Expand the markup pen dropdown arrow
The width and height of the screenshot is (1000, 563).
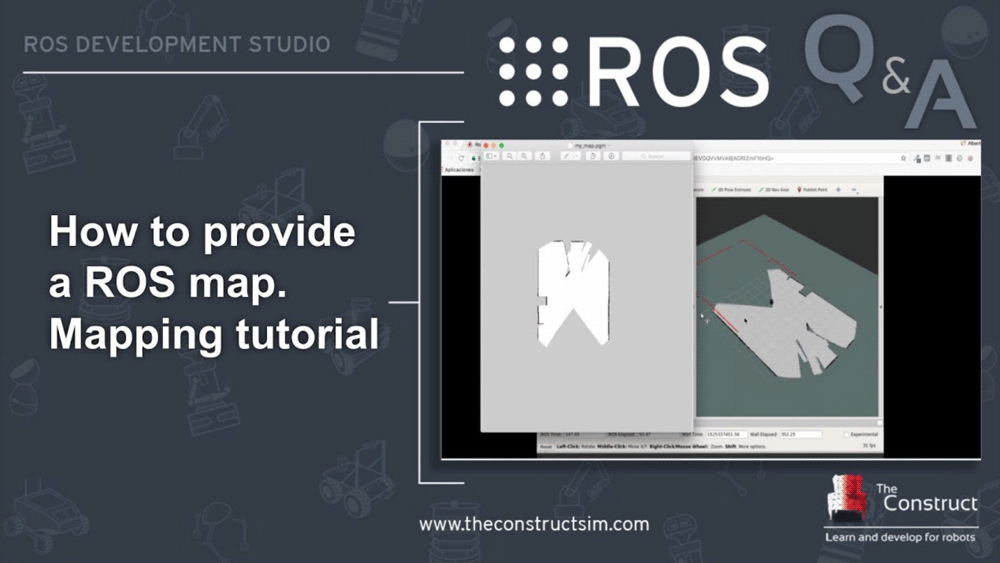click(577, 156)
